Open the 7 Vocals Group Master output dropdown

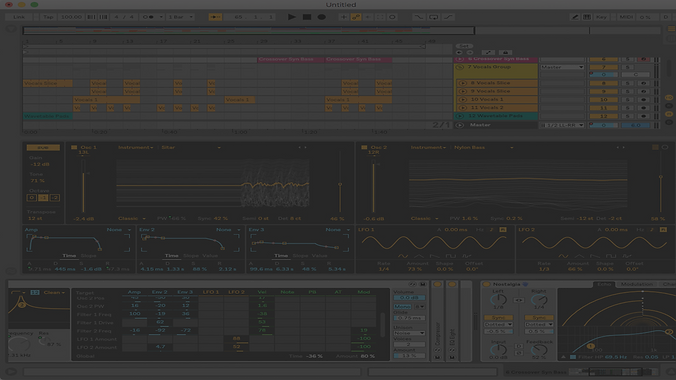click(562, 67)
